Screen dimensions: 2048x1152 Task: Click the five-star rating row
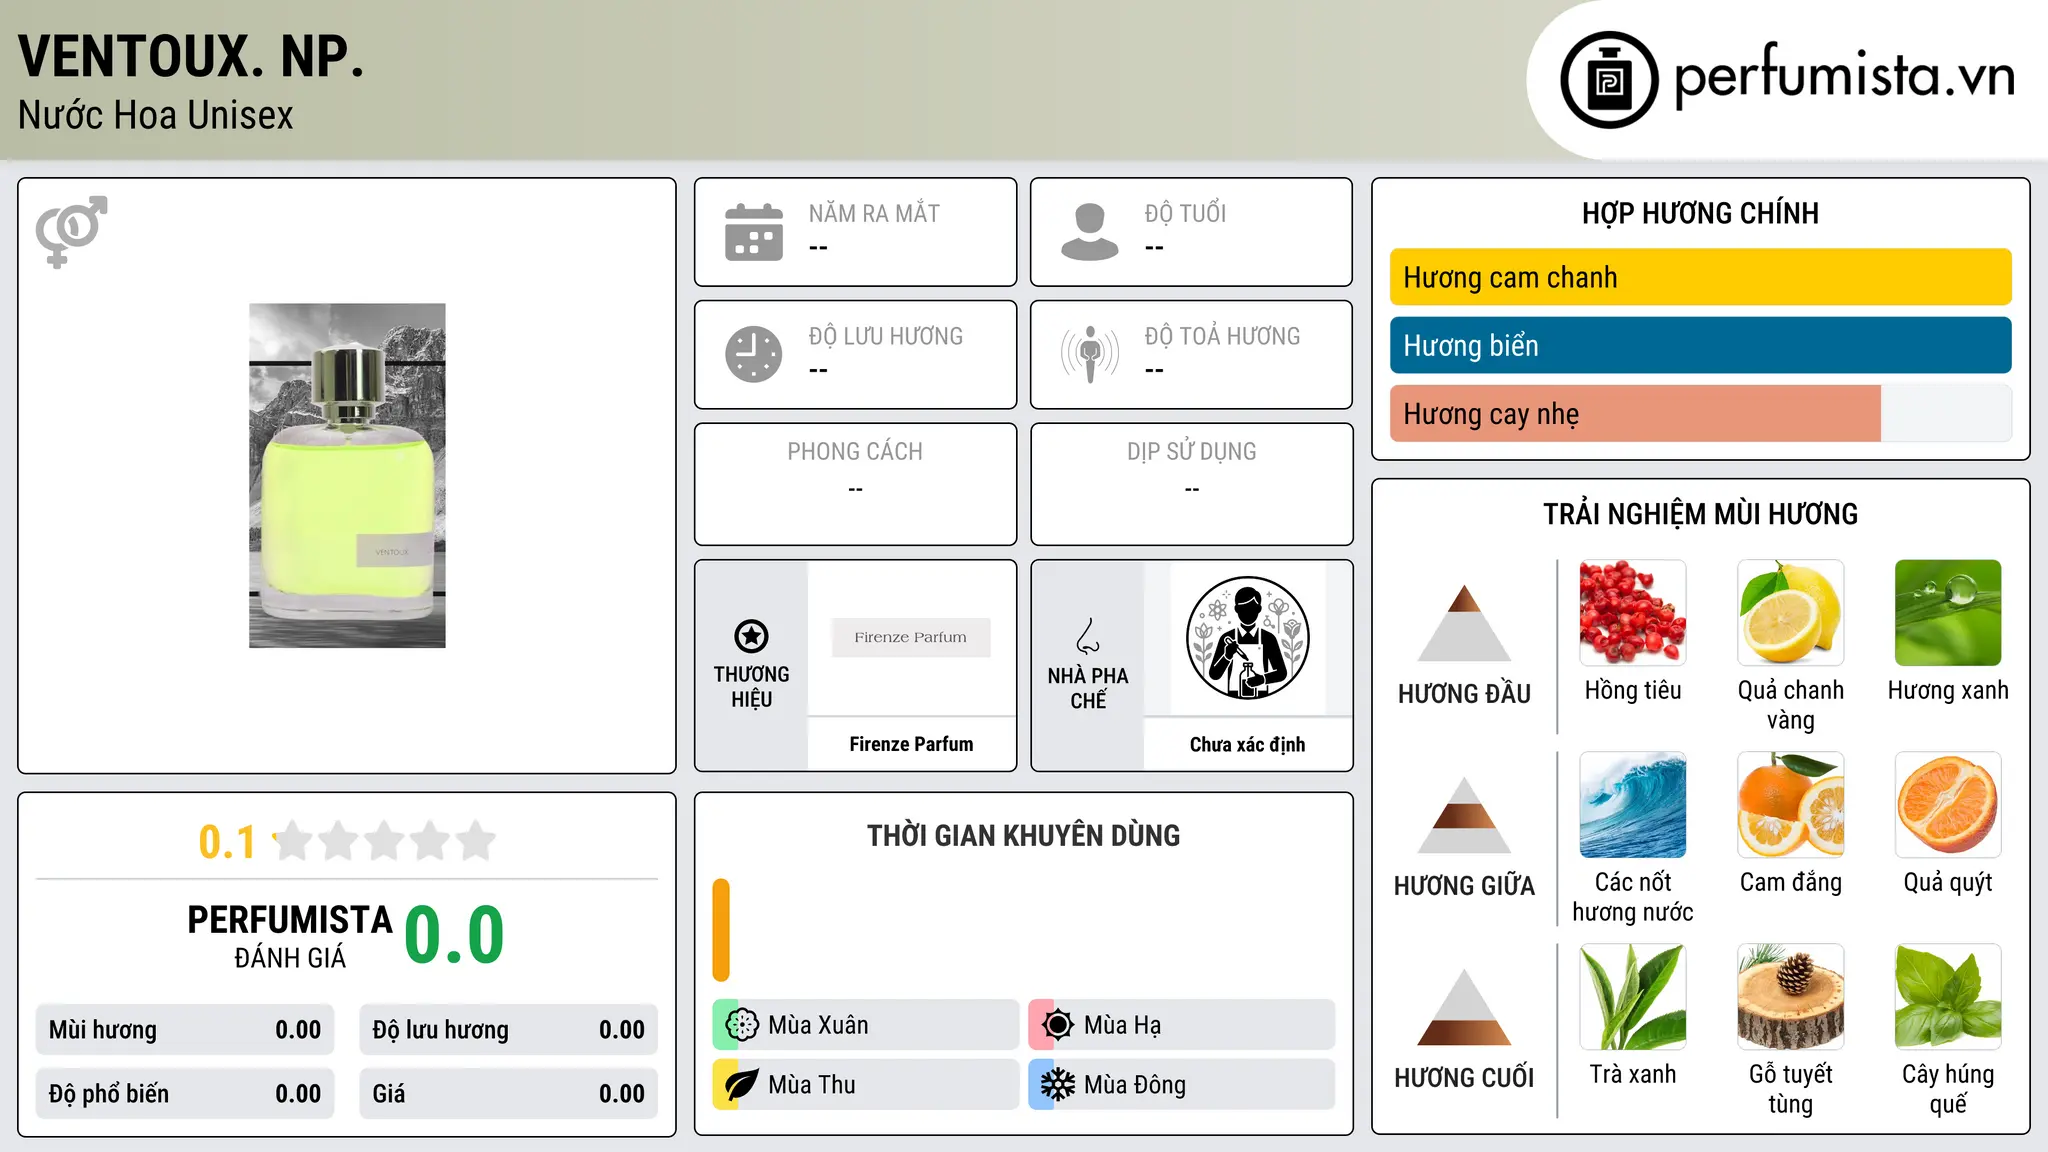click(x=385, y=841)
